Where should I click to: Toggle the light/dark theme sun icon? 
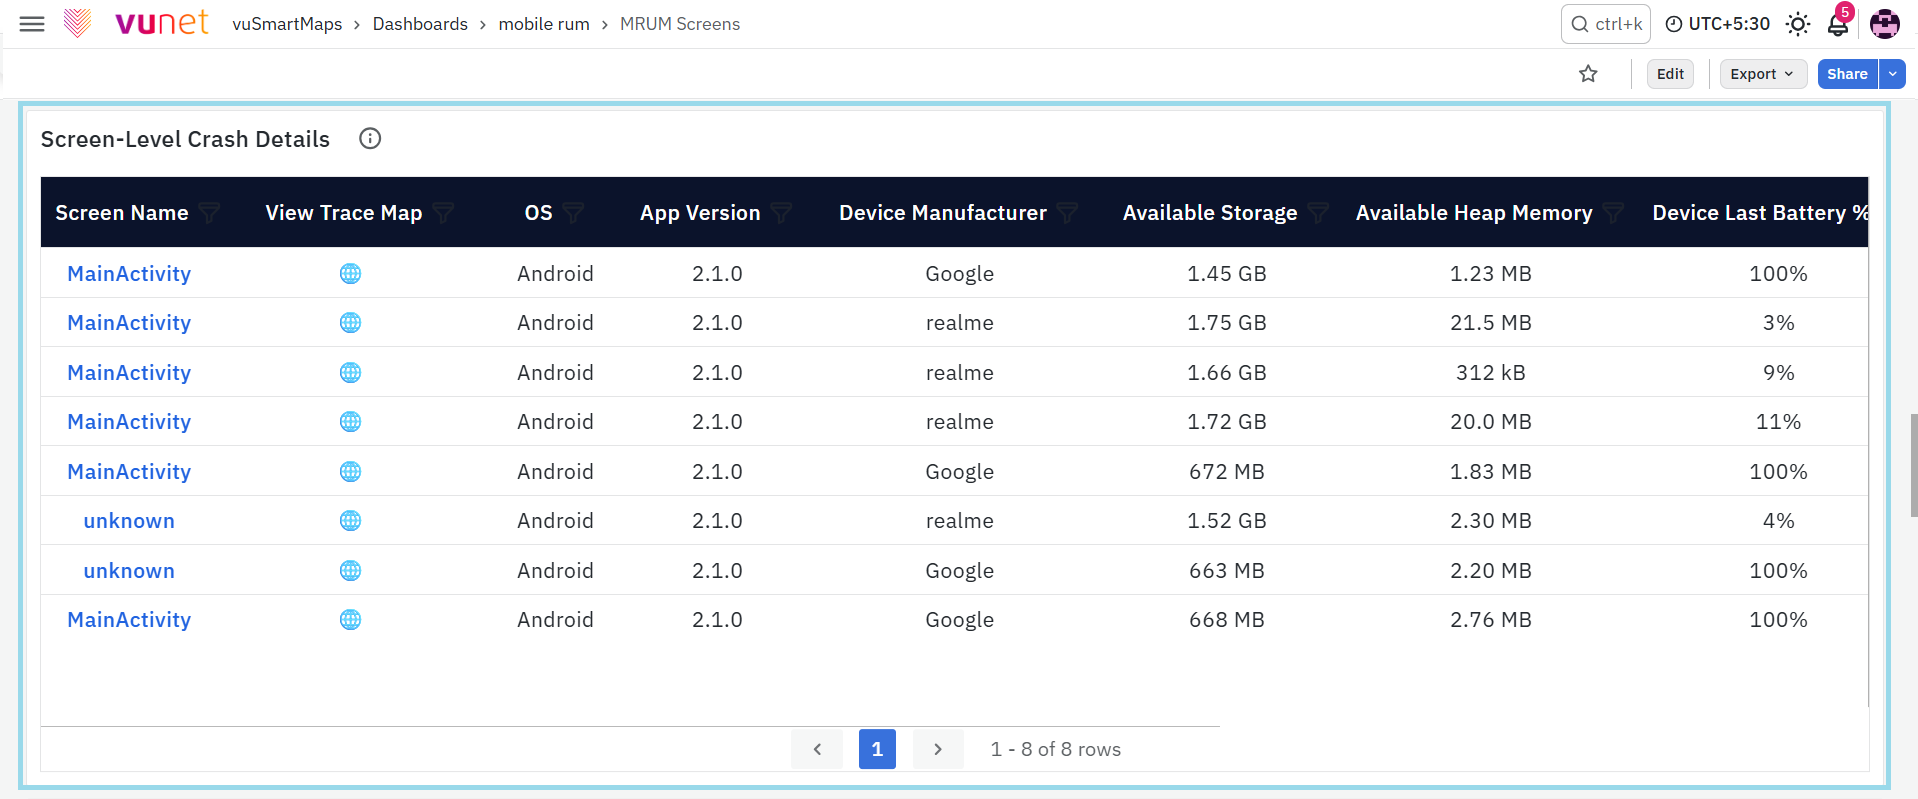pyautogui.click(x=1798, y=24)
